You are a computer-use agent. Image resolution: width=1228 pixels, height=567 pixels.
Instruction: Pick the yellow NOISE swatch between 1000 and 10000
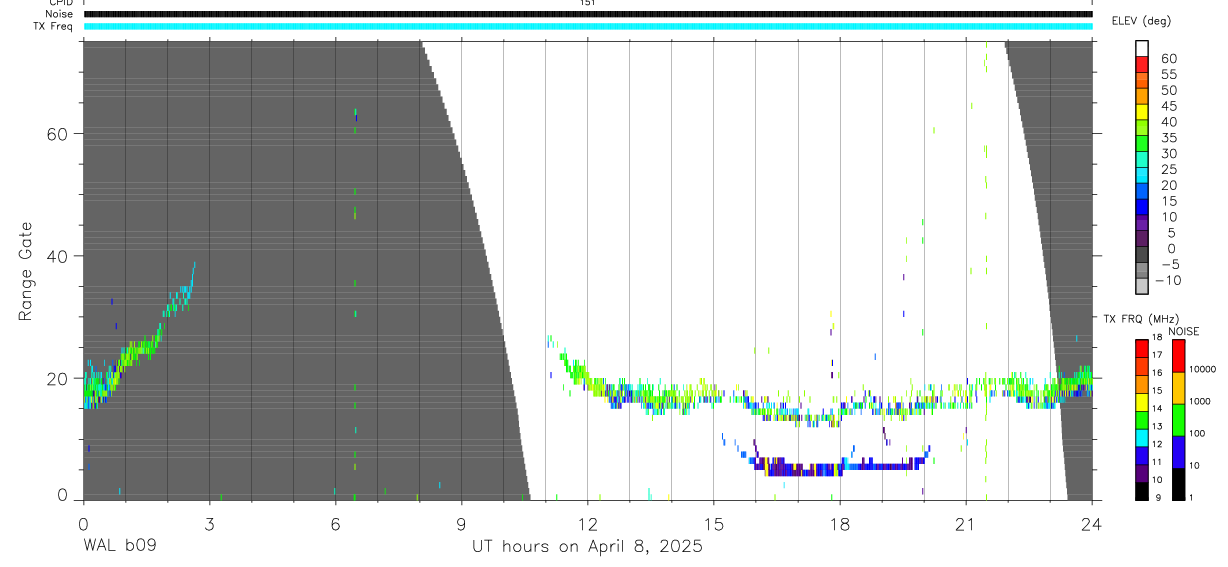point(1179,388)
